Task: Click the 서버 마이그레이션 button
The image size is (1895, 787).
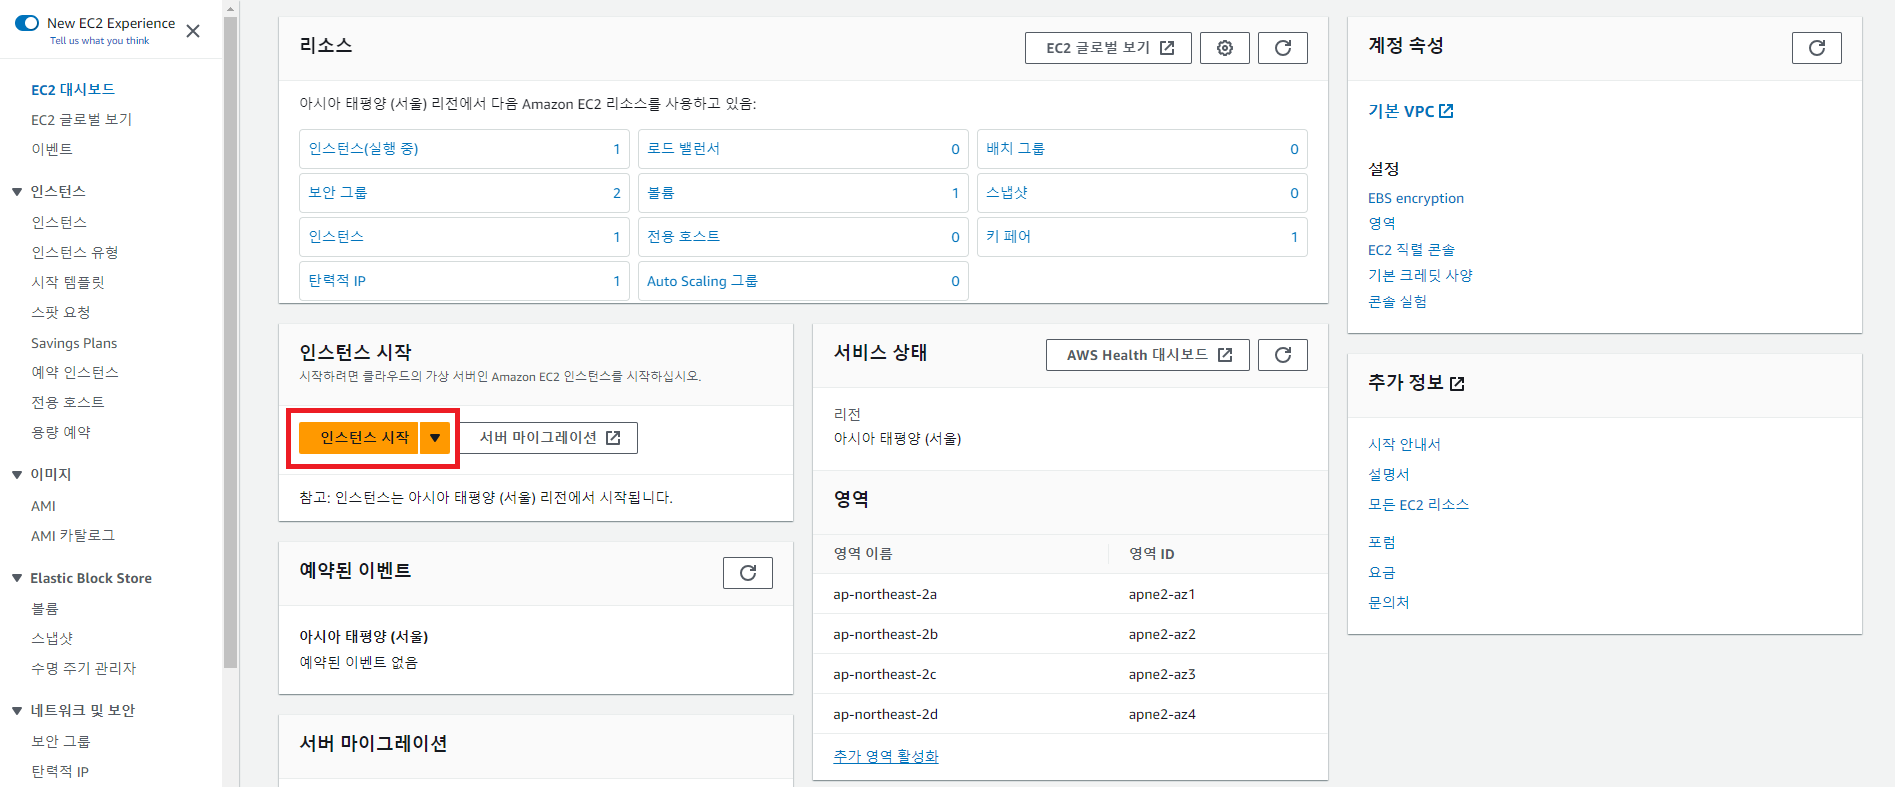Action: (548, 437)
